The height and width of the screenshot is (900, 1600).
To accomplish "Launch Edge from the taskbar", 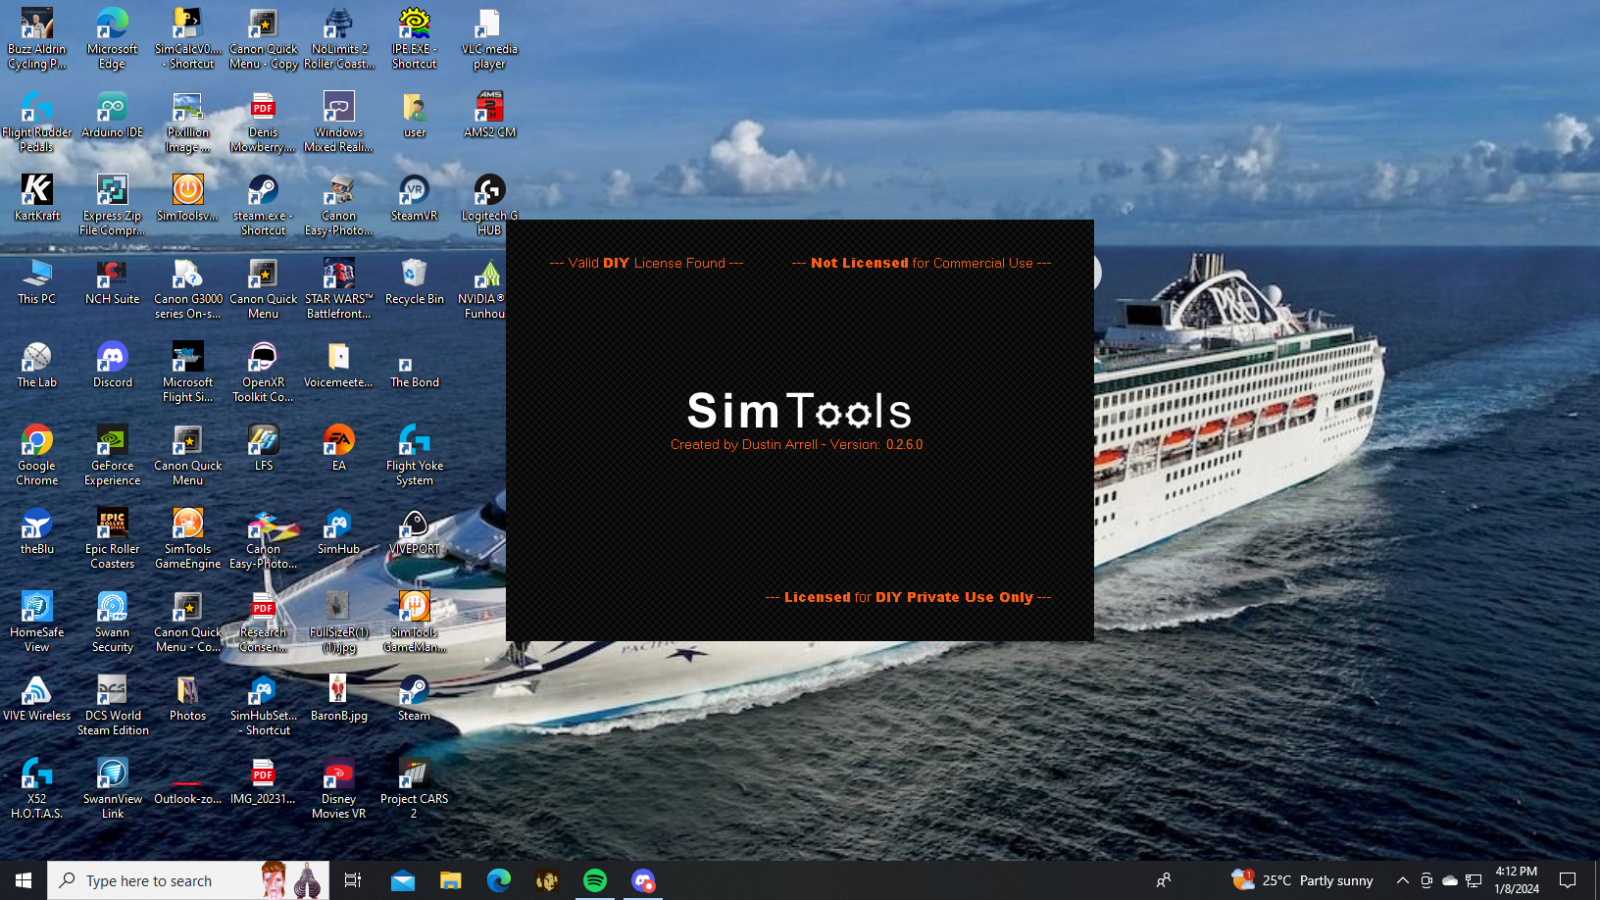I will pos(499,880).
